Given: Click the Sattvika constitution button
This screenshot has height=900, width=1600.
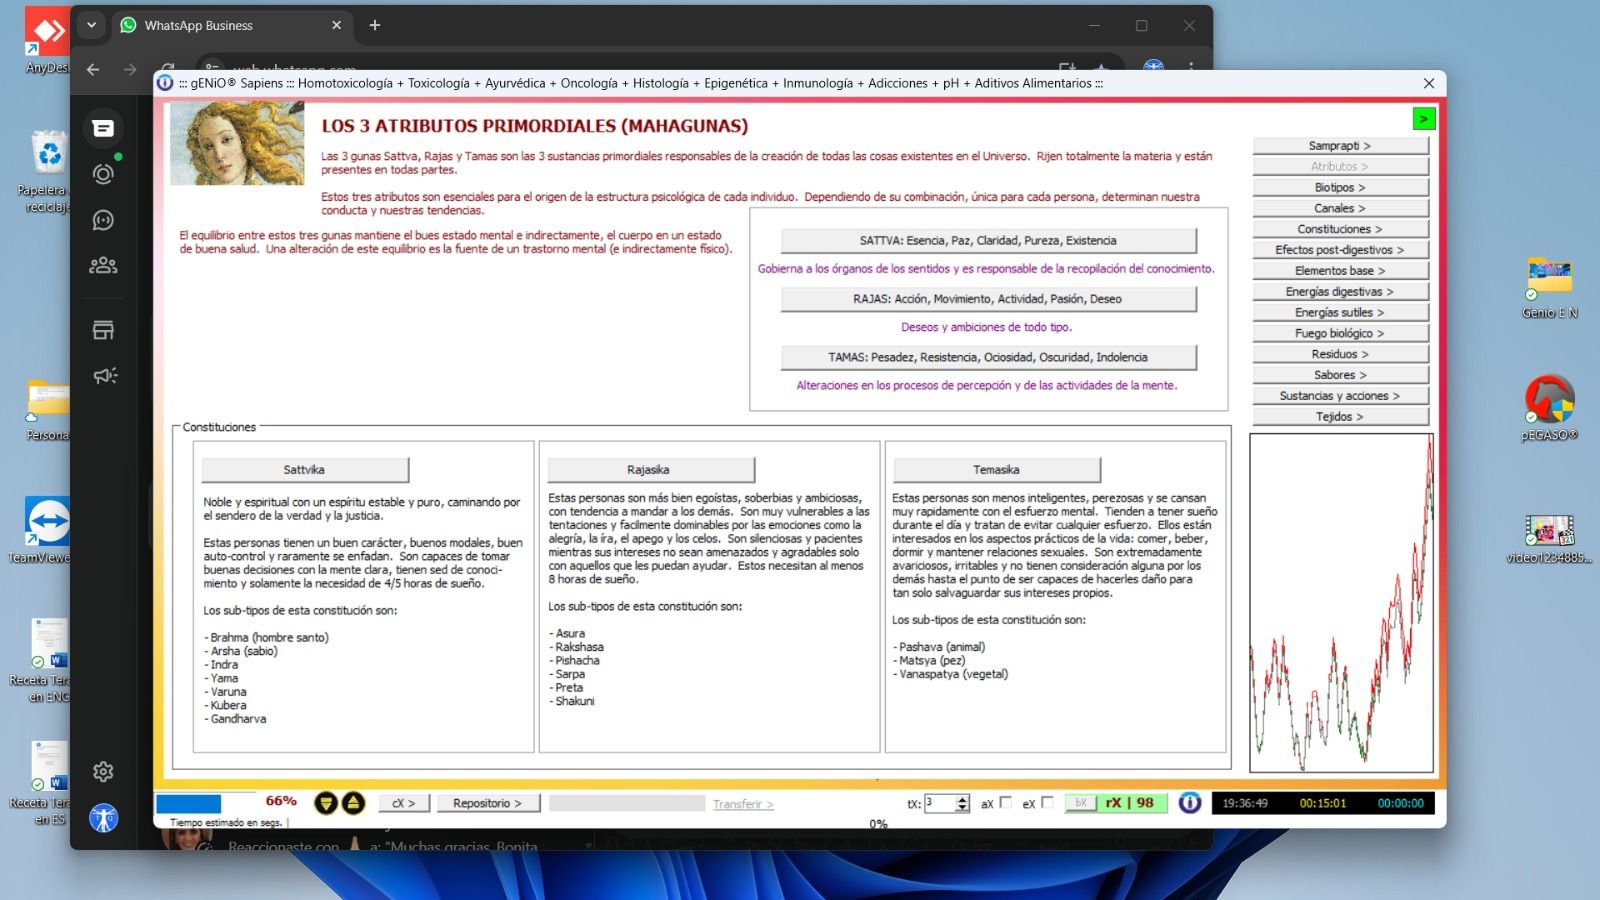Looking at the screenshot, I should 305,470.
